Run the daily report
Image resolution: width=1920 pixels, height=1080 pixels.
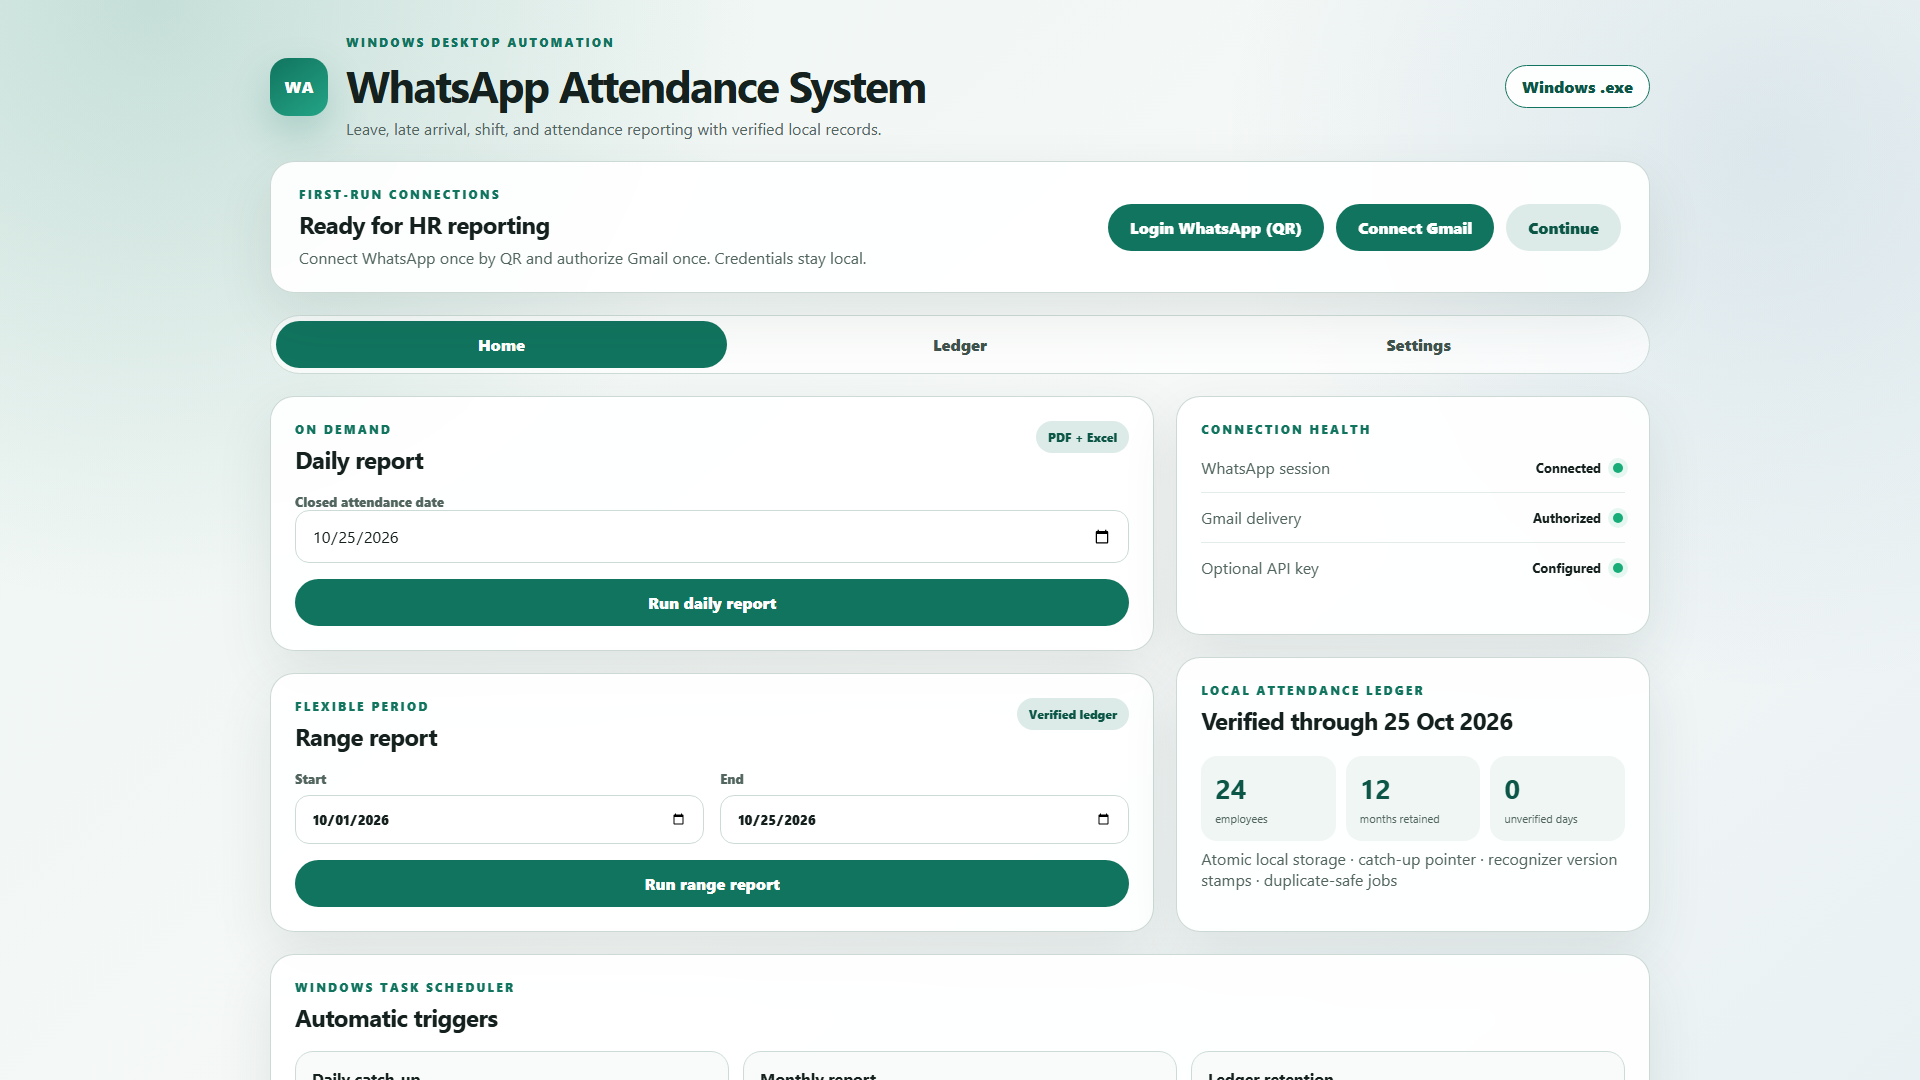712,603
